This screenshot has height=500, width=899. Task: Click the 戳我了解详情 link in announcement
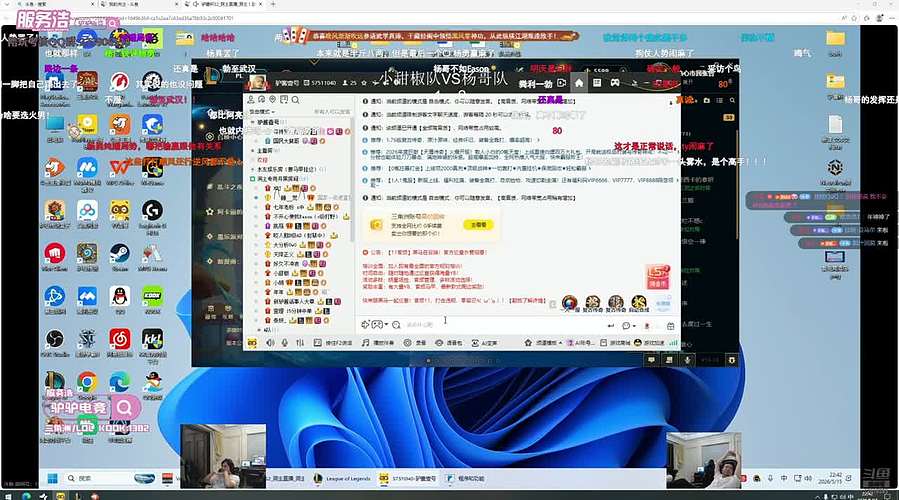[527, 300]
